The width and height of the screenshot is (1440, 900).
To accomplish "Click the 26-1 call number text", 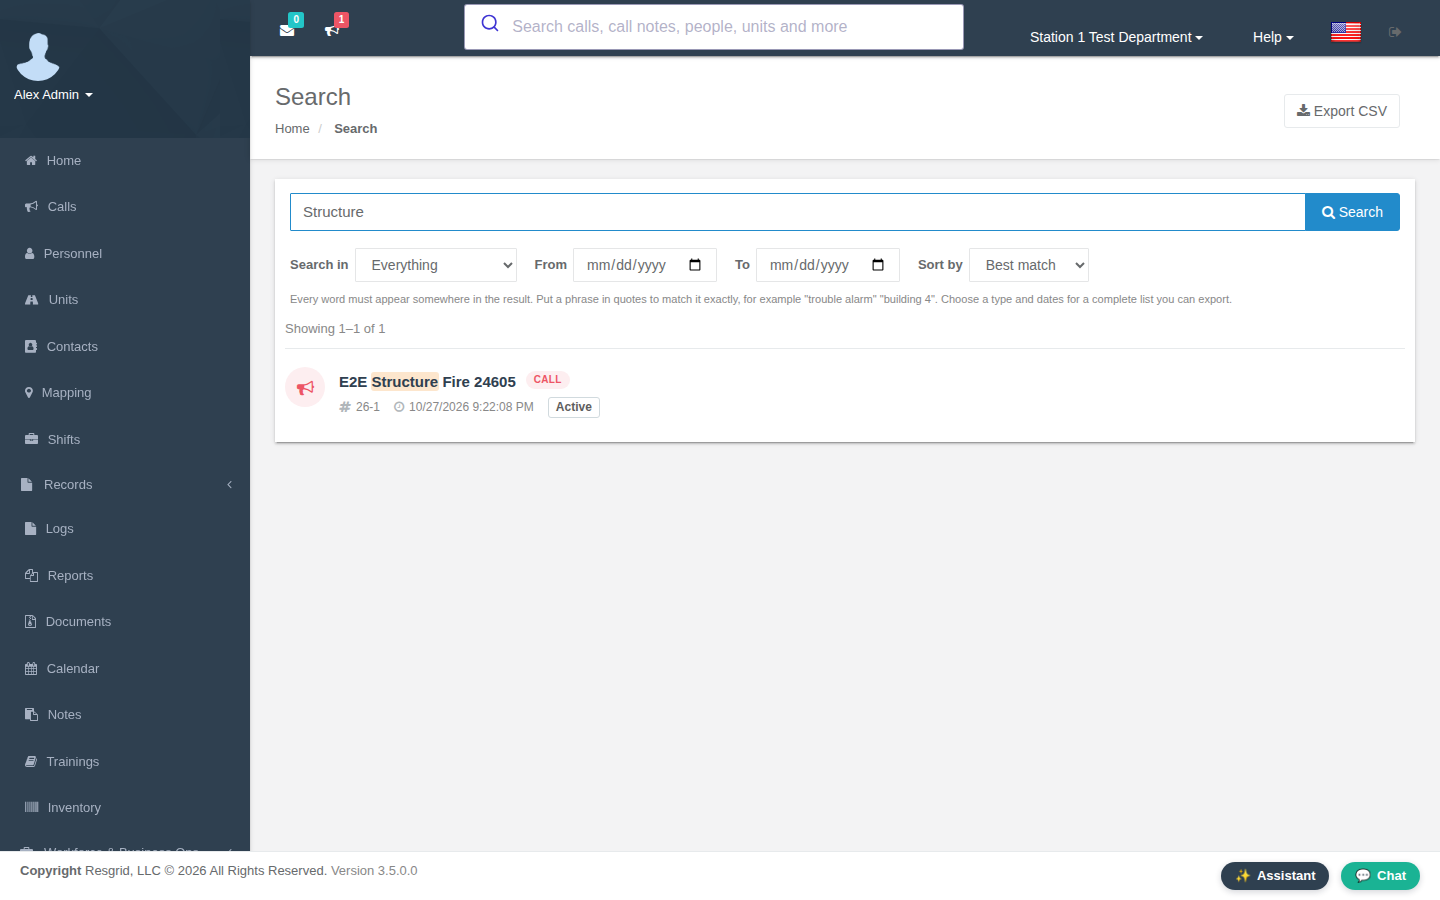I will (368, 407).
